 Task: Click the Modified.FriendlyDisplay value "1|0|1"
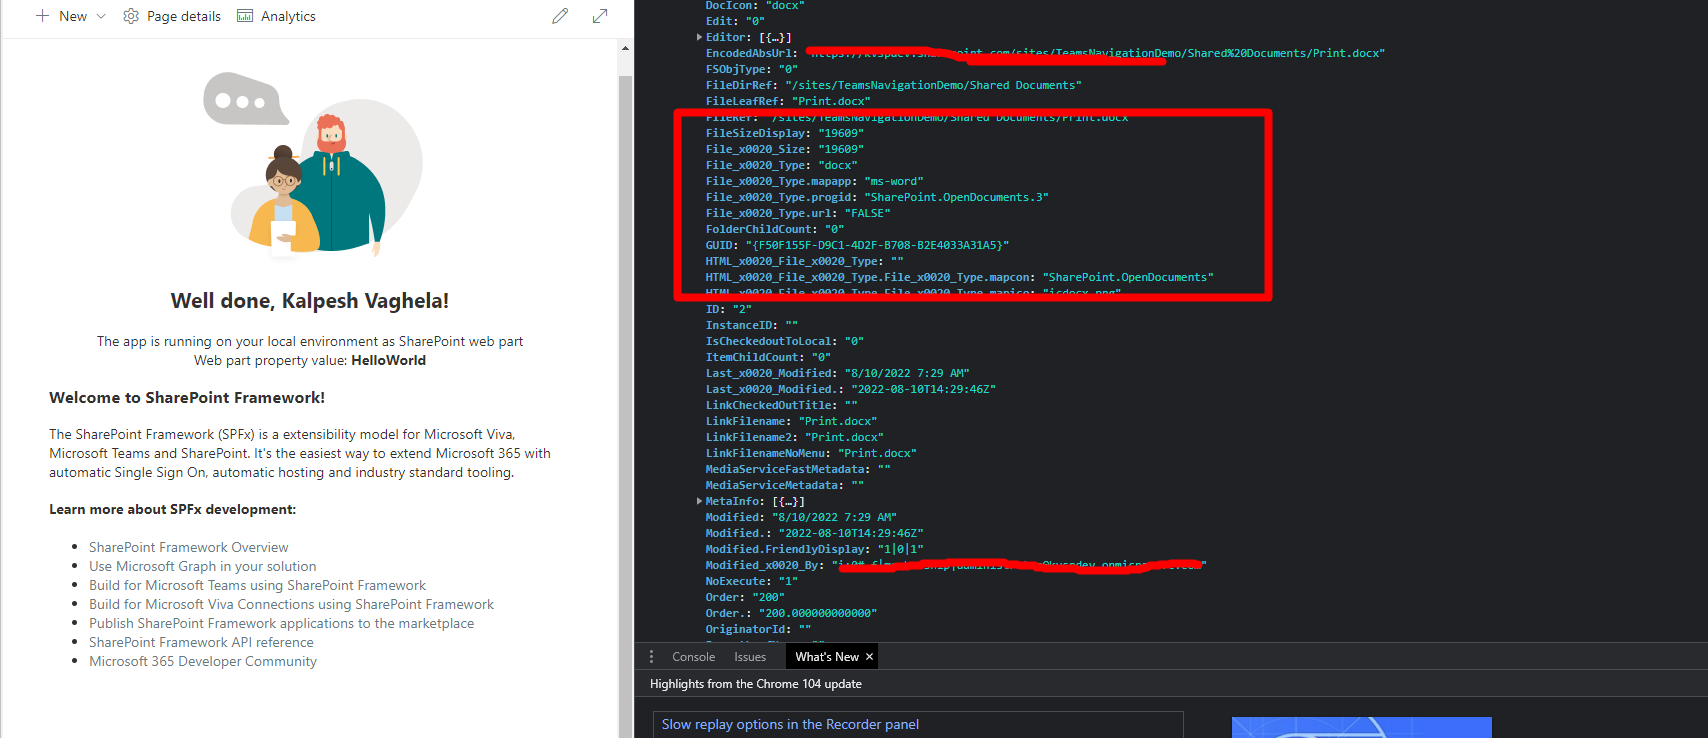[900, 549]
